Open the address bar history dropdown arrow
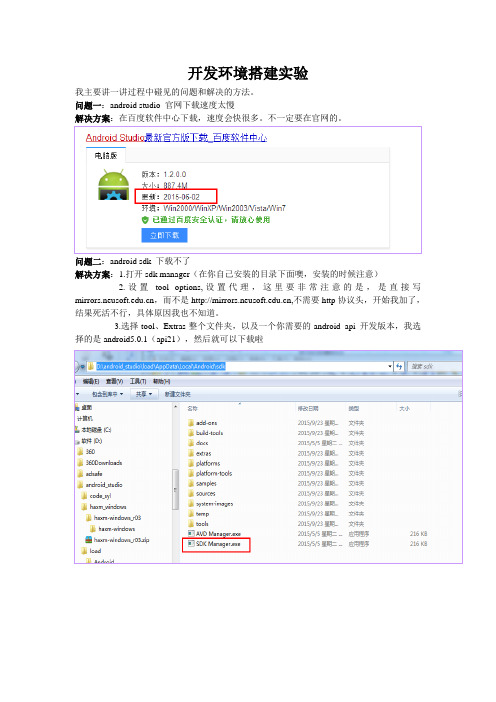The height and width of the screenshot is (702, 496). 390,366
